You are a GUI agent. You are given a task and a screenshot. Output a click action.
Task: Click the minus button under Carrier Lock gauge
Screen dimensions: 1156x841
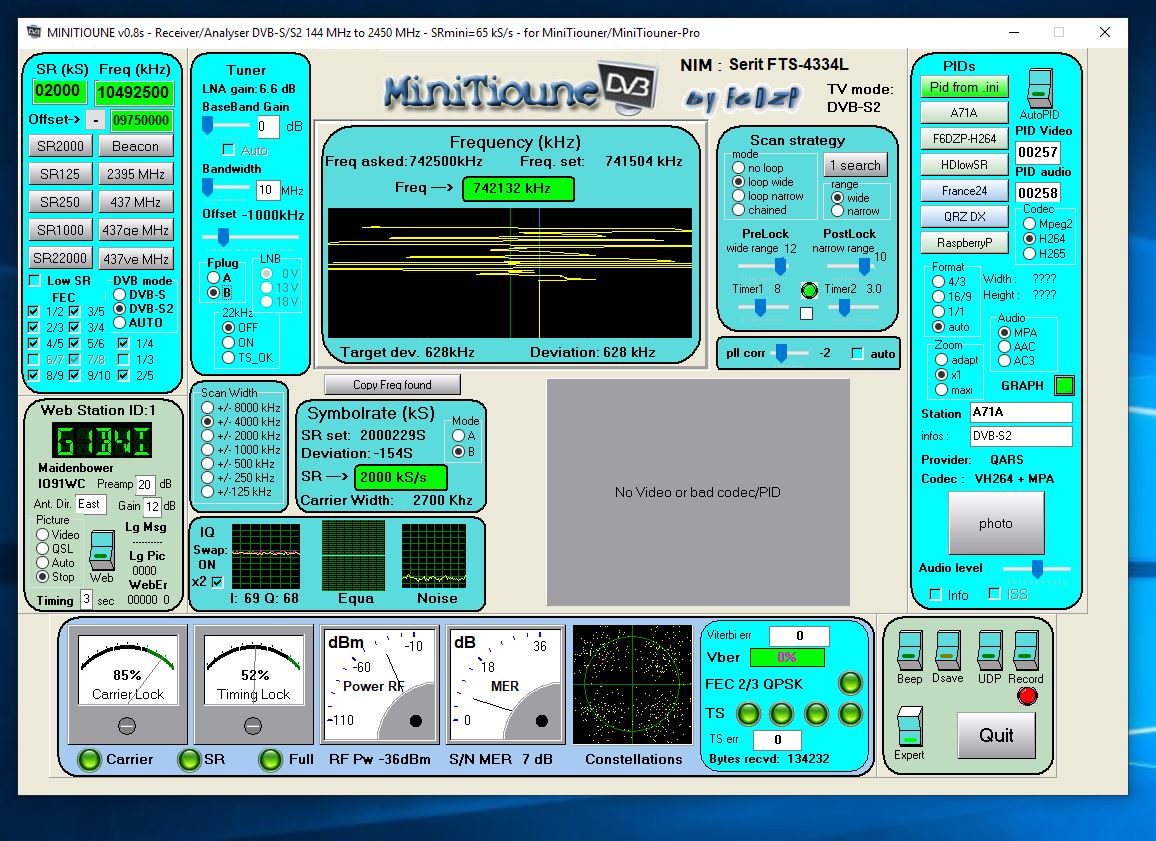127,726
